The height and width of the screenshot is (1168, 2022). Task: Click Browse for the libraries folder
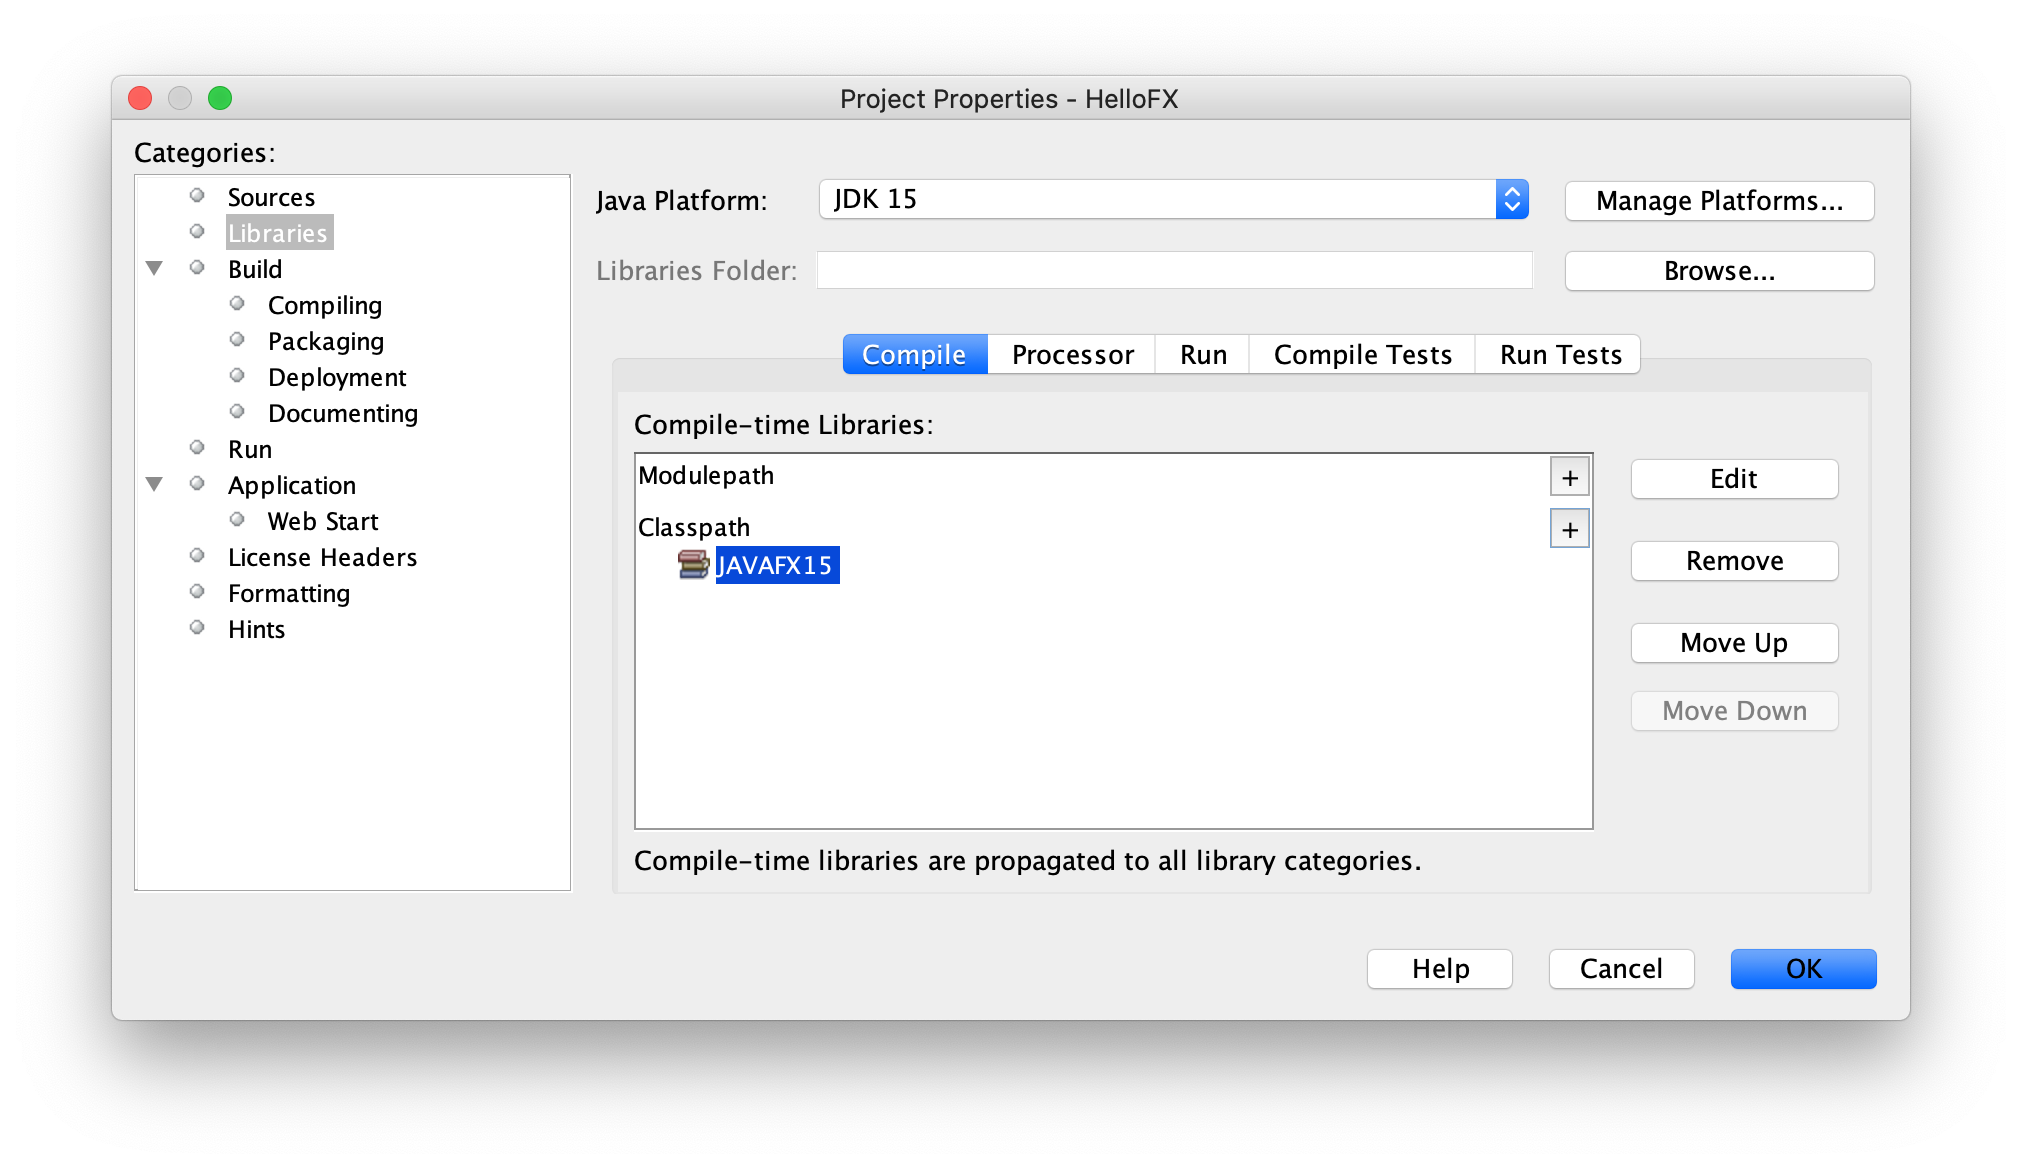pyautogui.click(x=1718, y=271)
